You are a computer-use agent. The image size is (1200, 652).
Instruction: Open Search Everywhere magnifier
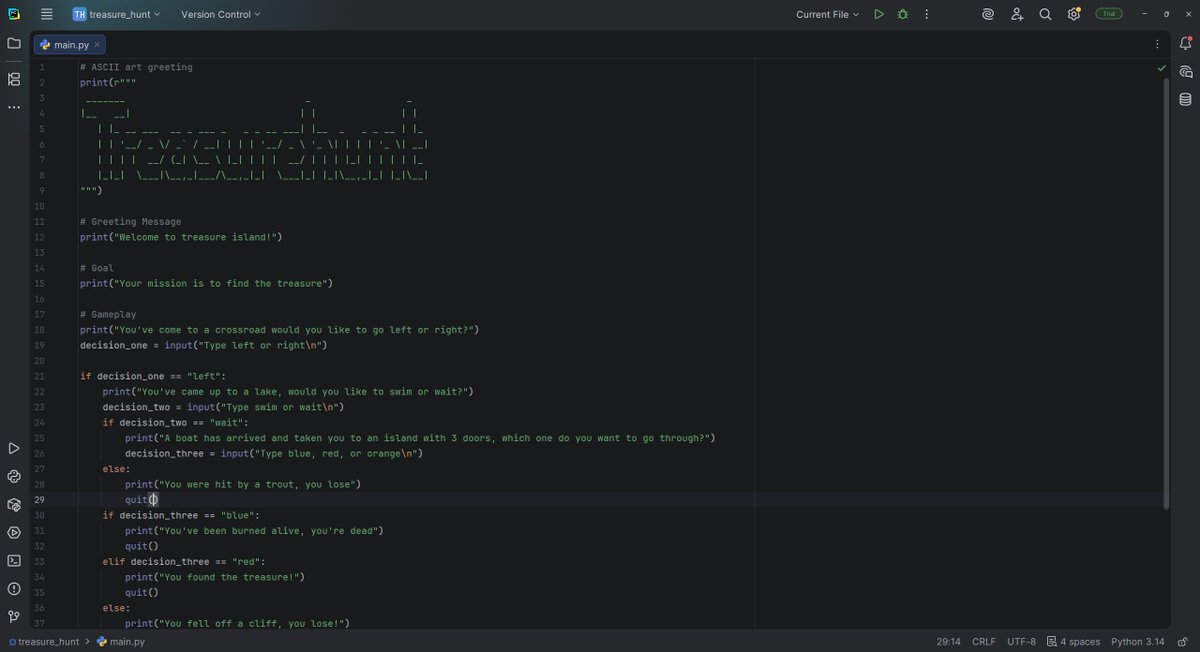[1045, 14]
